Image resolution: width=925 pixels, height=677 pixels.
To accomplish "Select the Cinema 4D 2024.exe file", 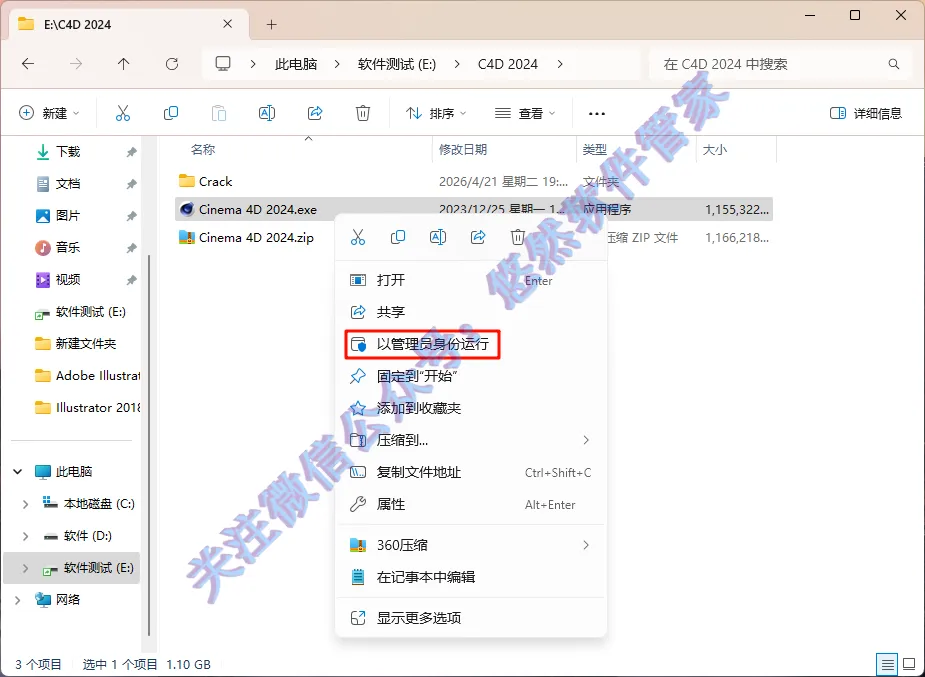I will tap(474, 209).
